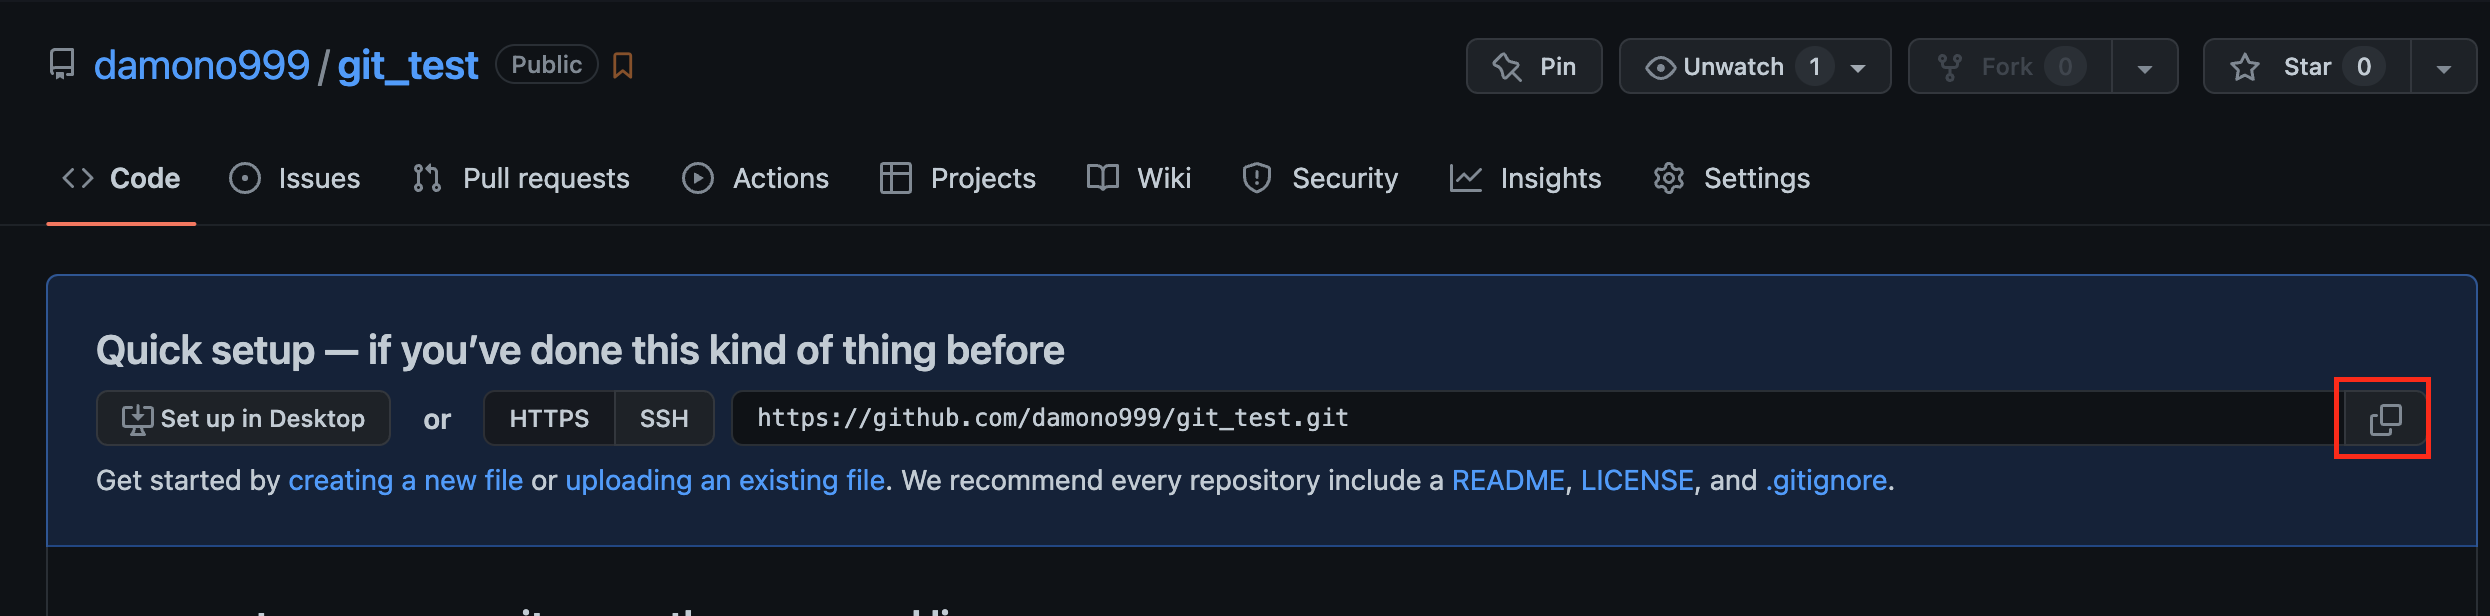Follow the 'creating a new file' link
Screen dimensions: 2490x616
coord(405,481)
